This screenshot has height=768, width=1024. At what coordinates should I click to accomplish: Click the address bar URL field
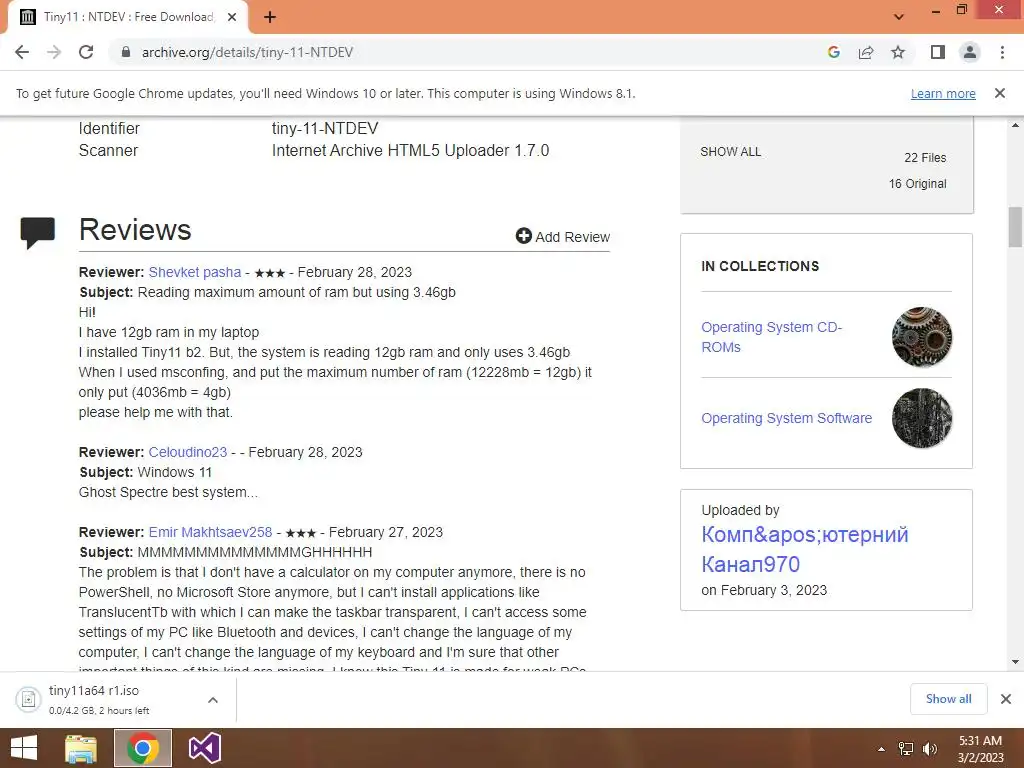(457, 52)
